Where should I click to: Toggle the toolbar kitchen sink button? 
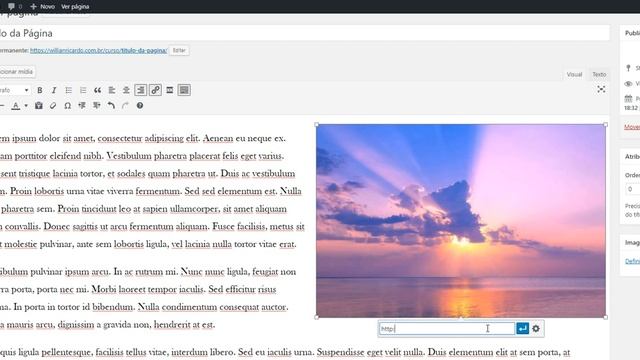[184, 90]
